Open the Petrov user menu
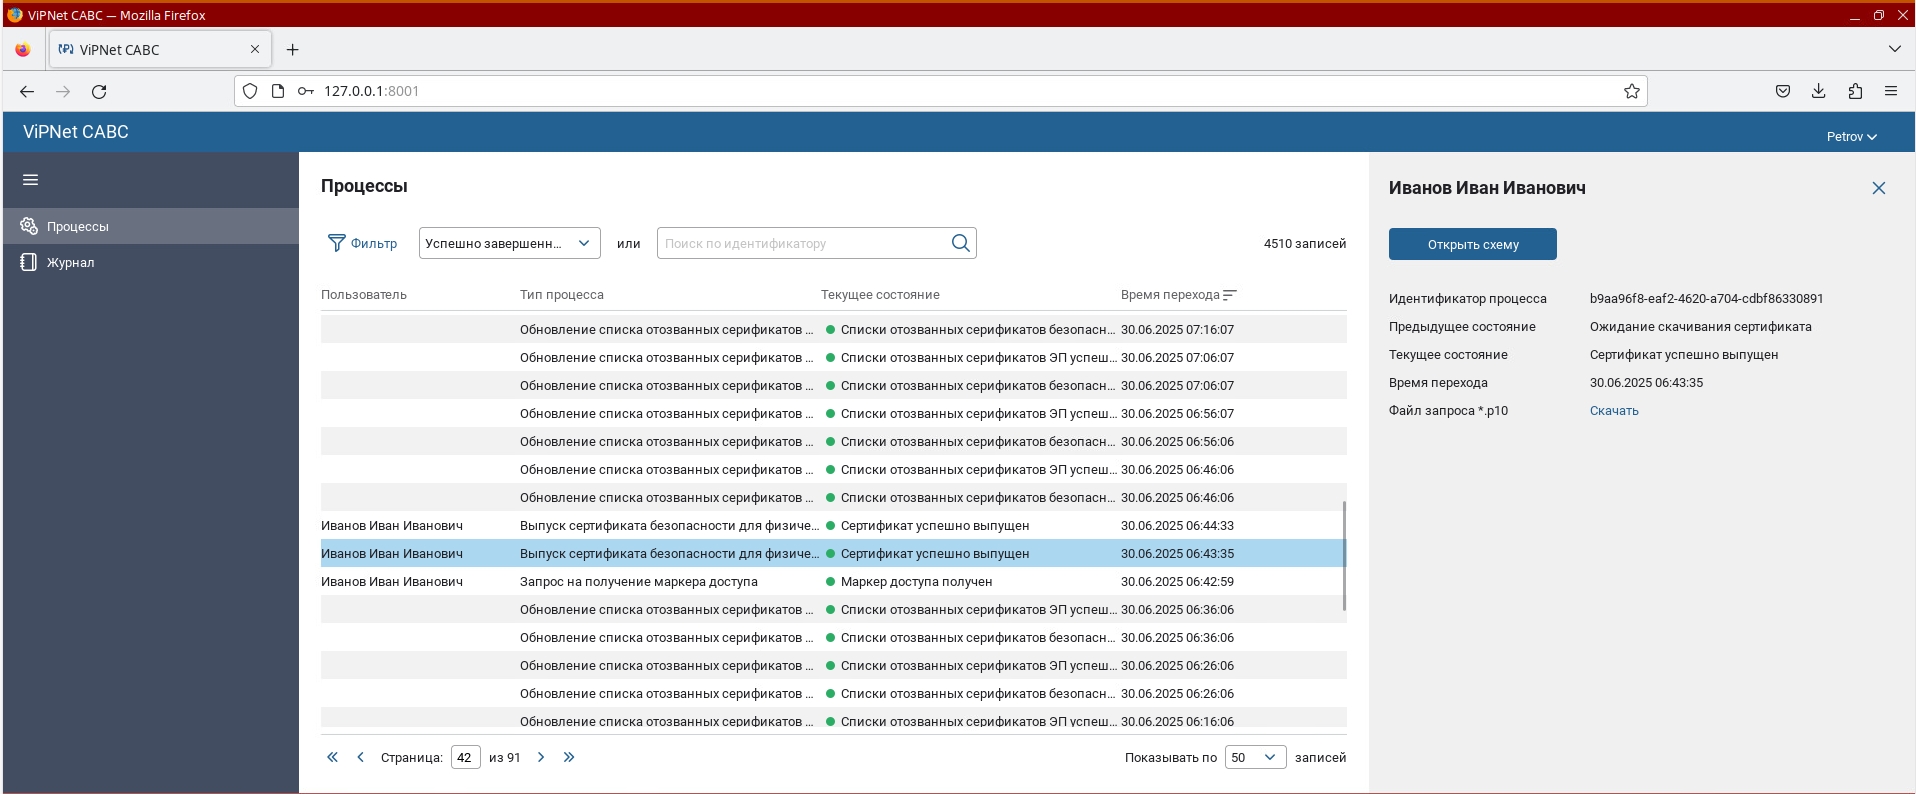This screenshot has width=1916, height=794. pyautogui.click(x=1851, y=136)
